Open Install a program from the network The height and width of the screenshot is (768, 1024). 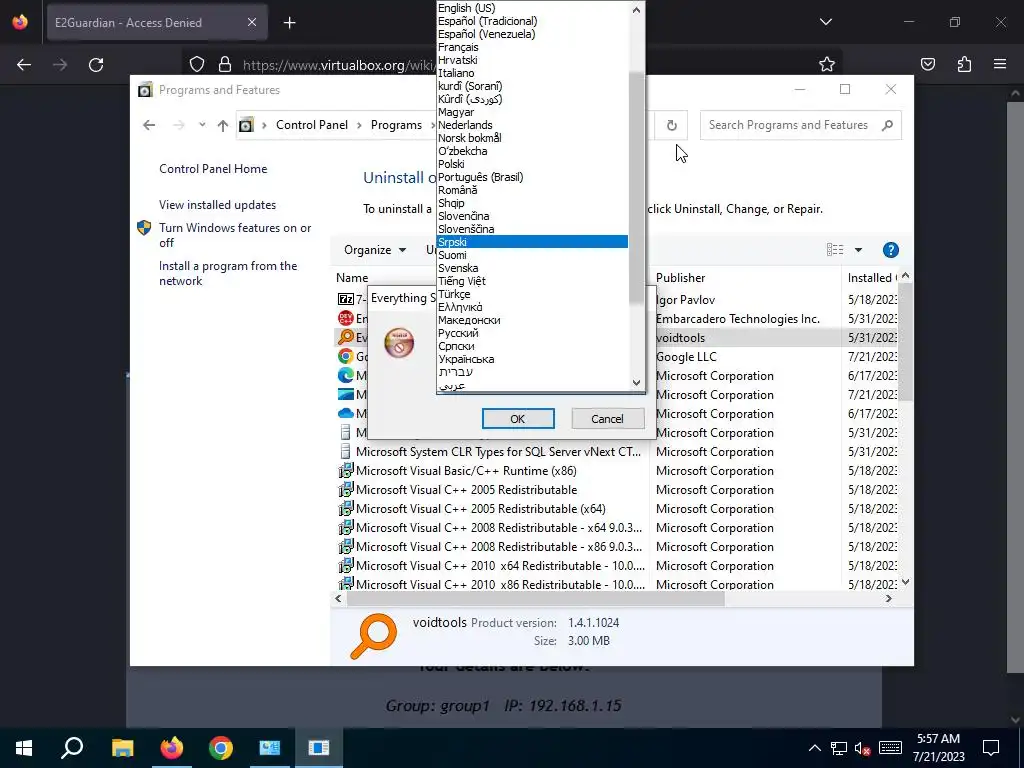click(228, 273)
